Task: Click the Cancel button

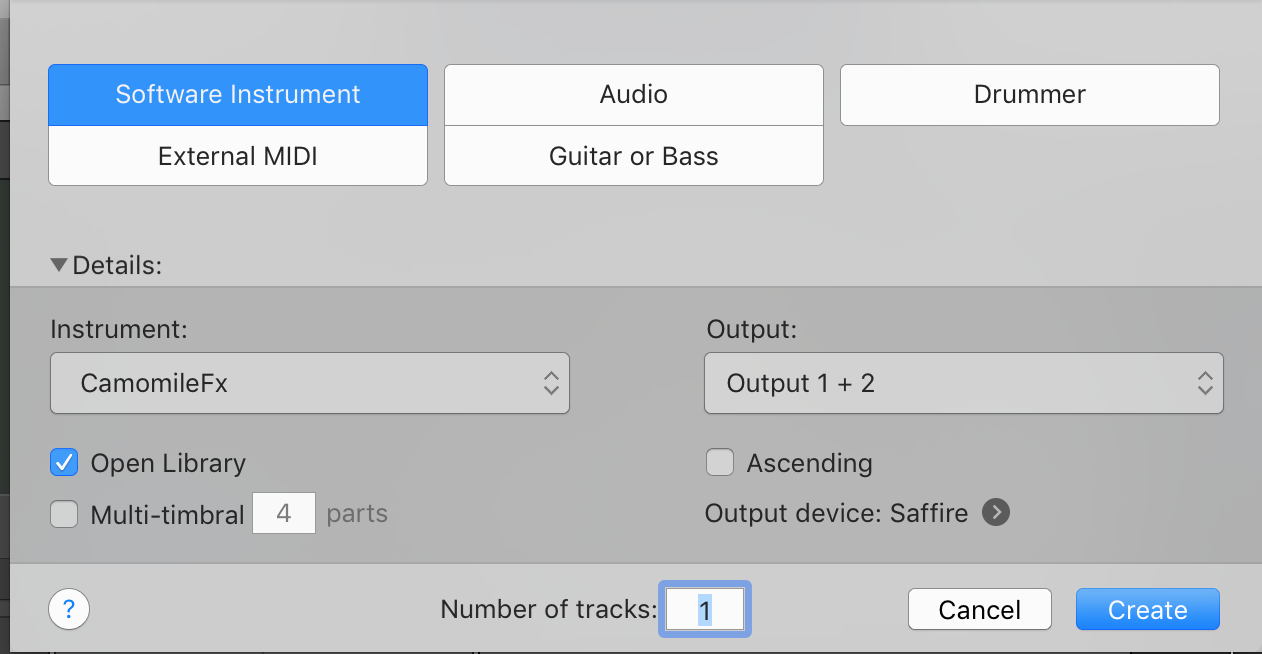Action: pyautogui.click(x=979, y=610)
